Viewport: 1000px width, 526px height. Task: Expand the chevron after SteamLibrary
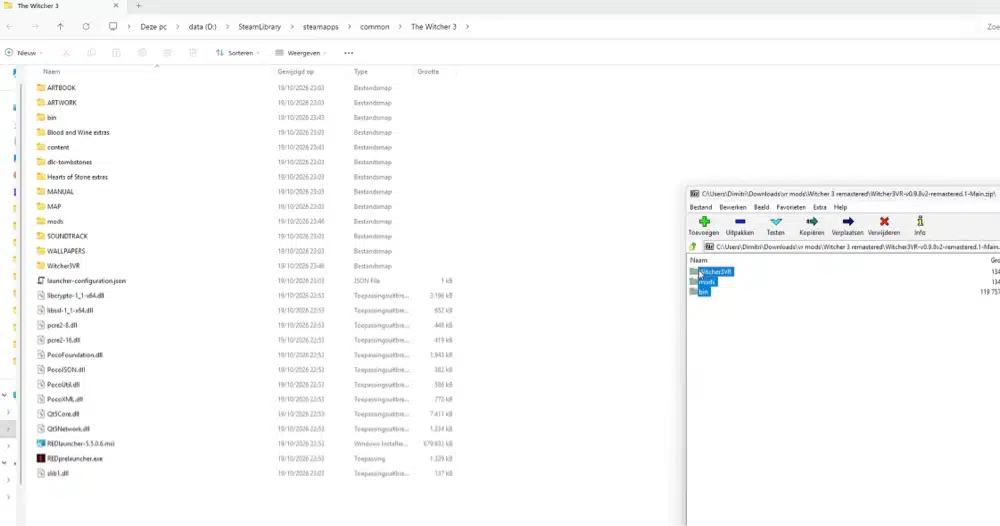pos(292,27)
